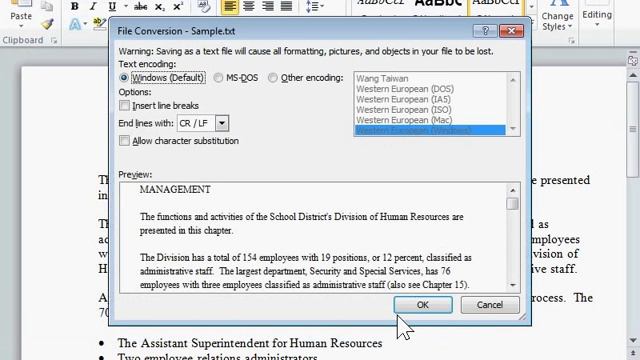
Task: Open Clipboard pane launcher
Action: (54, 40)
